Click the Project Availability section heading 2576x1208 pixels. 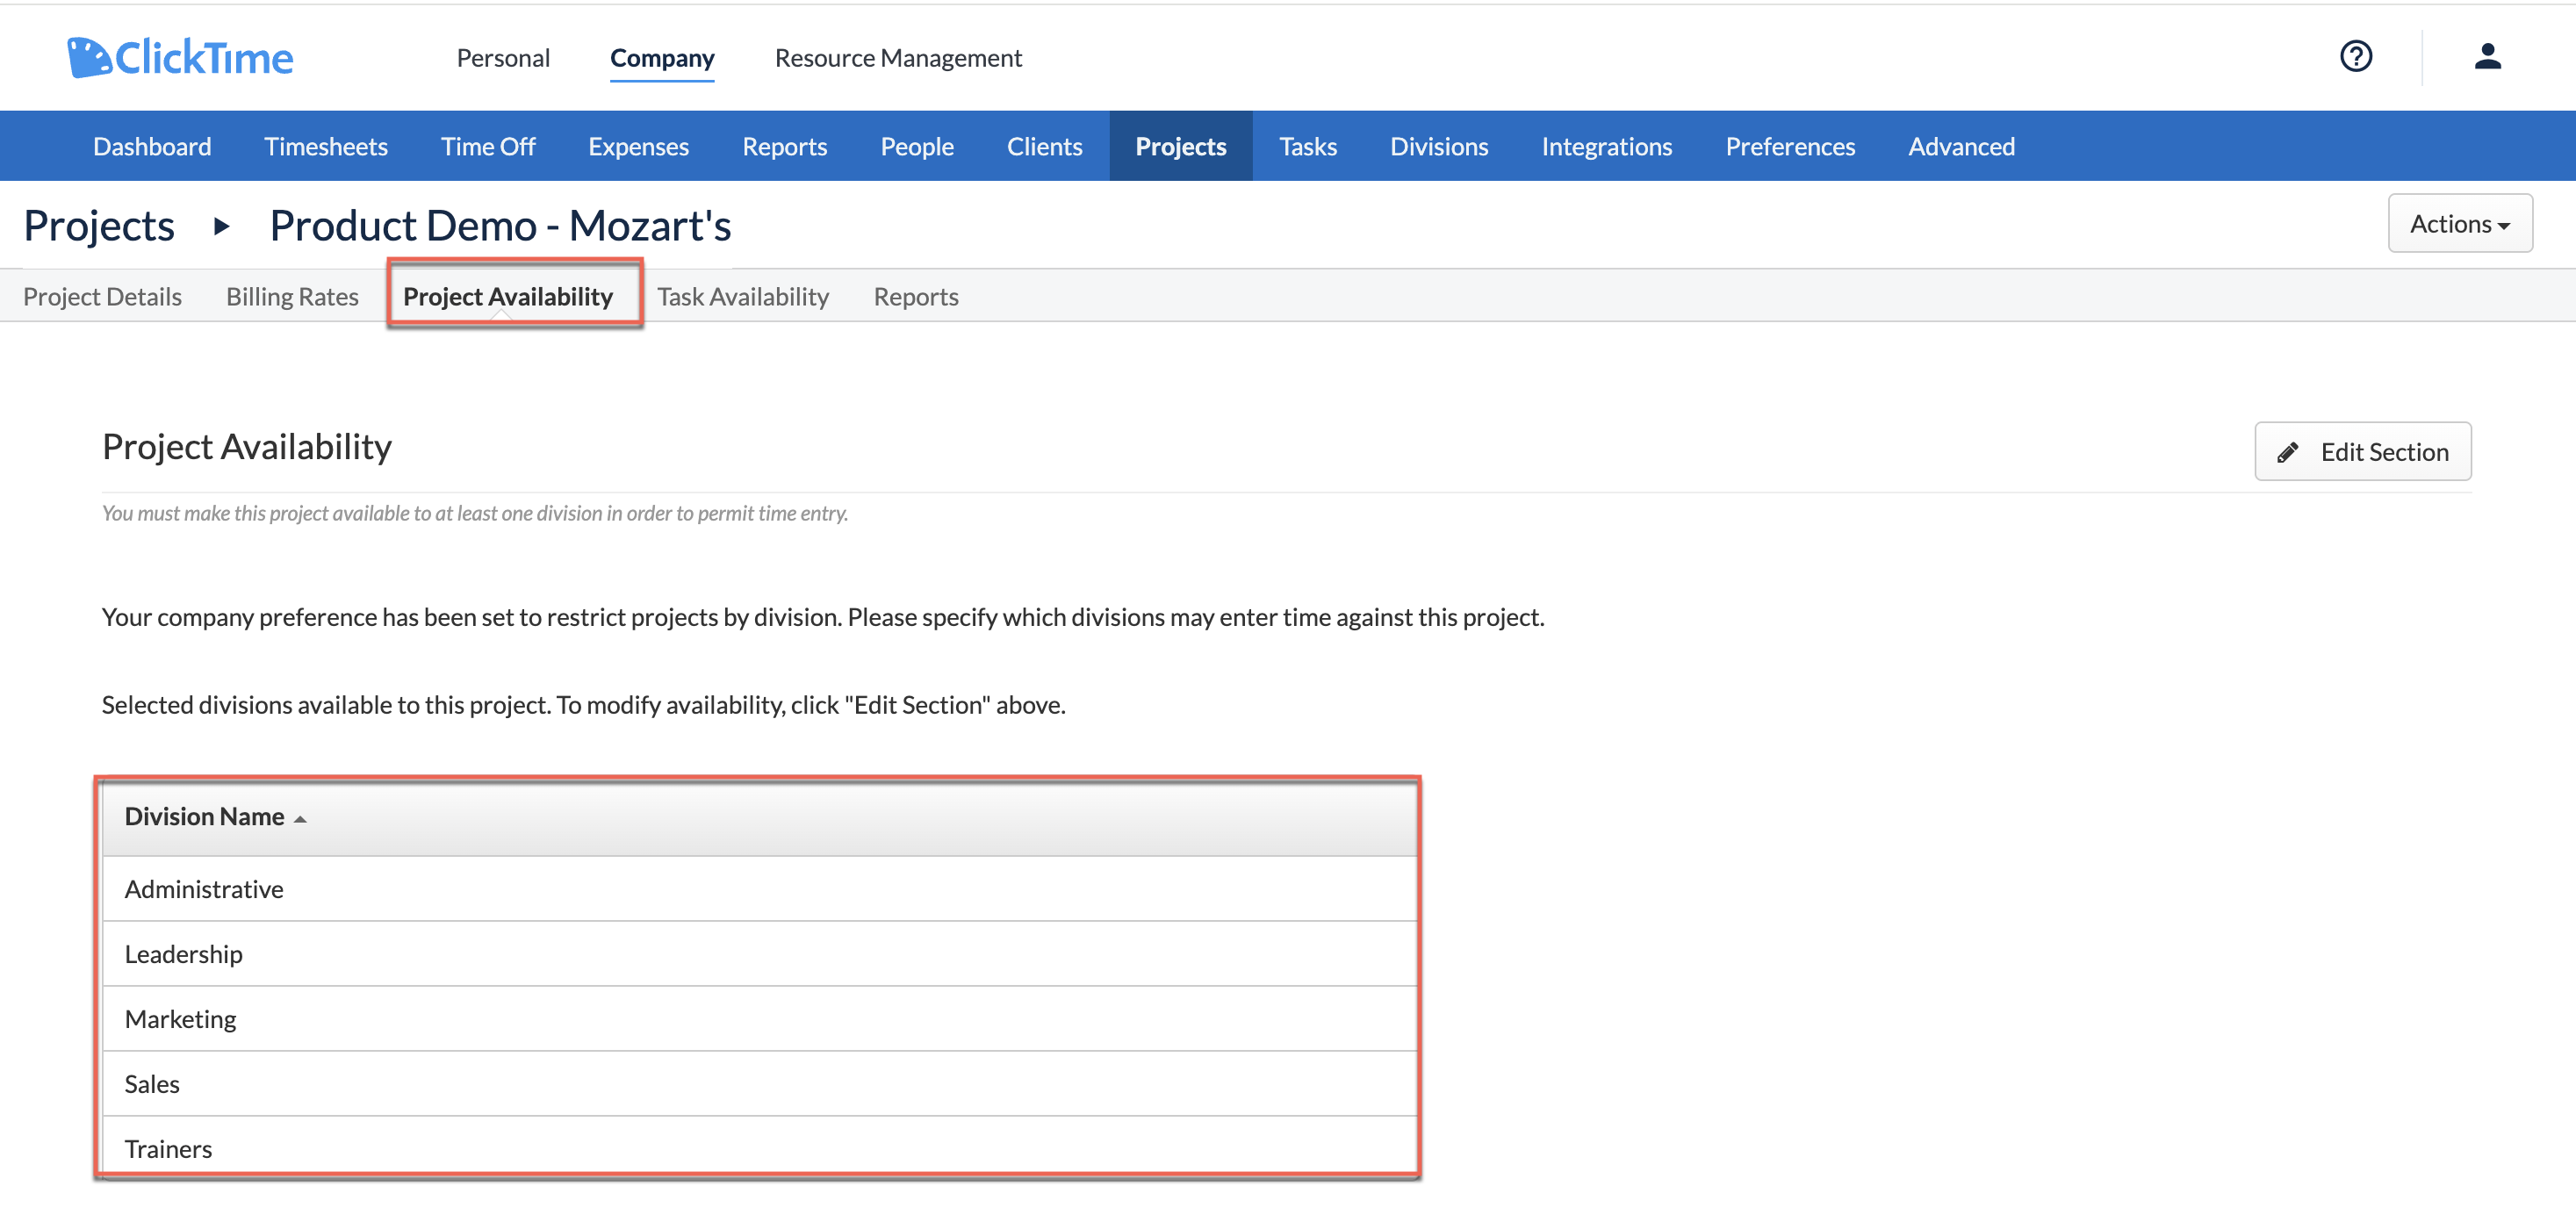(x=247, y=447)
